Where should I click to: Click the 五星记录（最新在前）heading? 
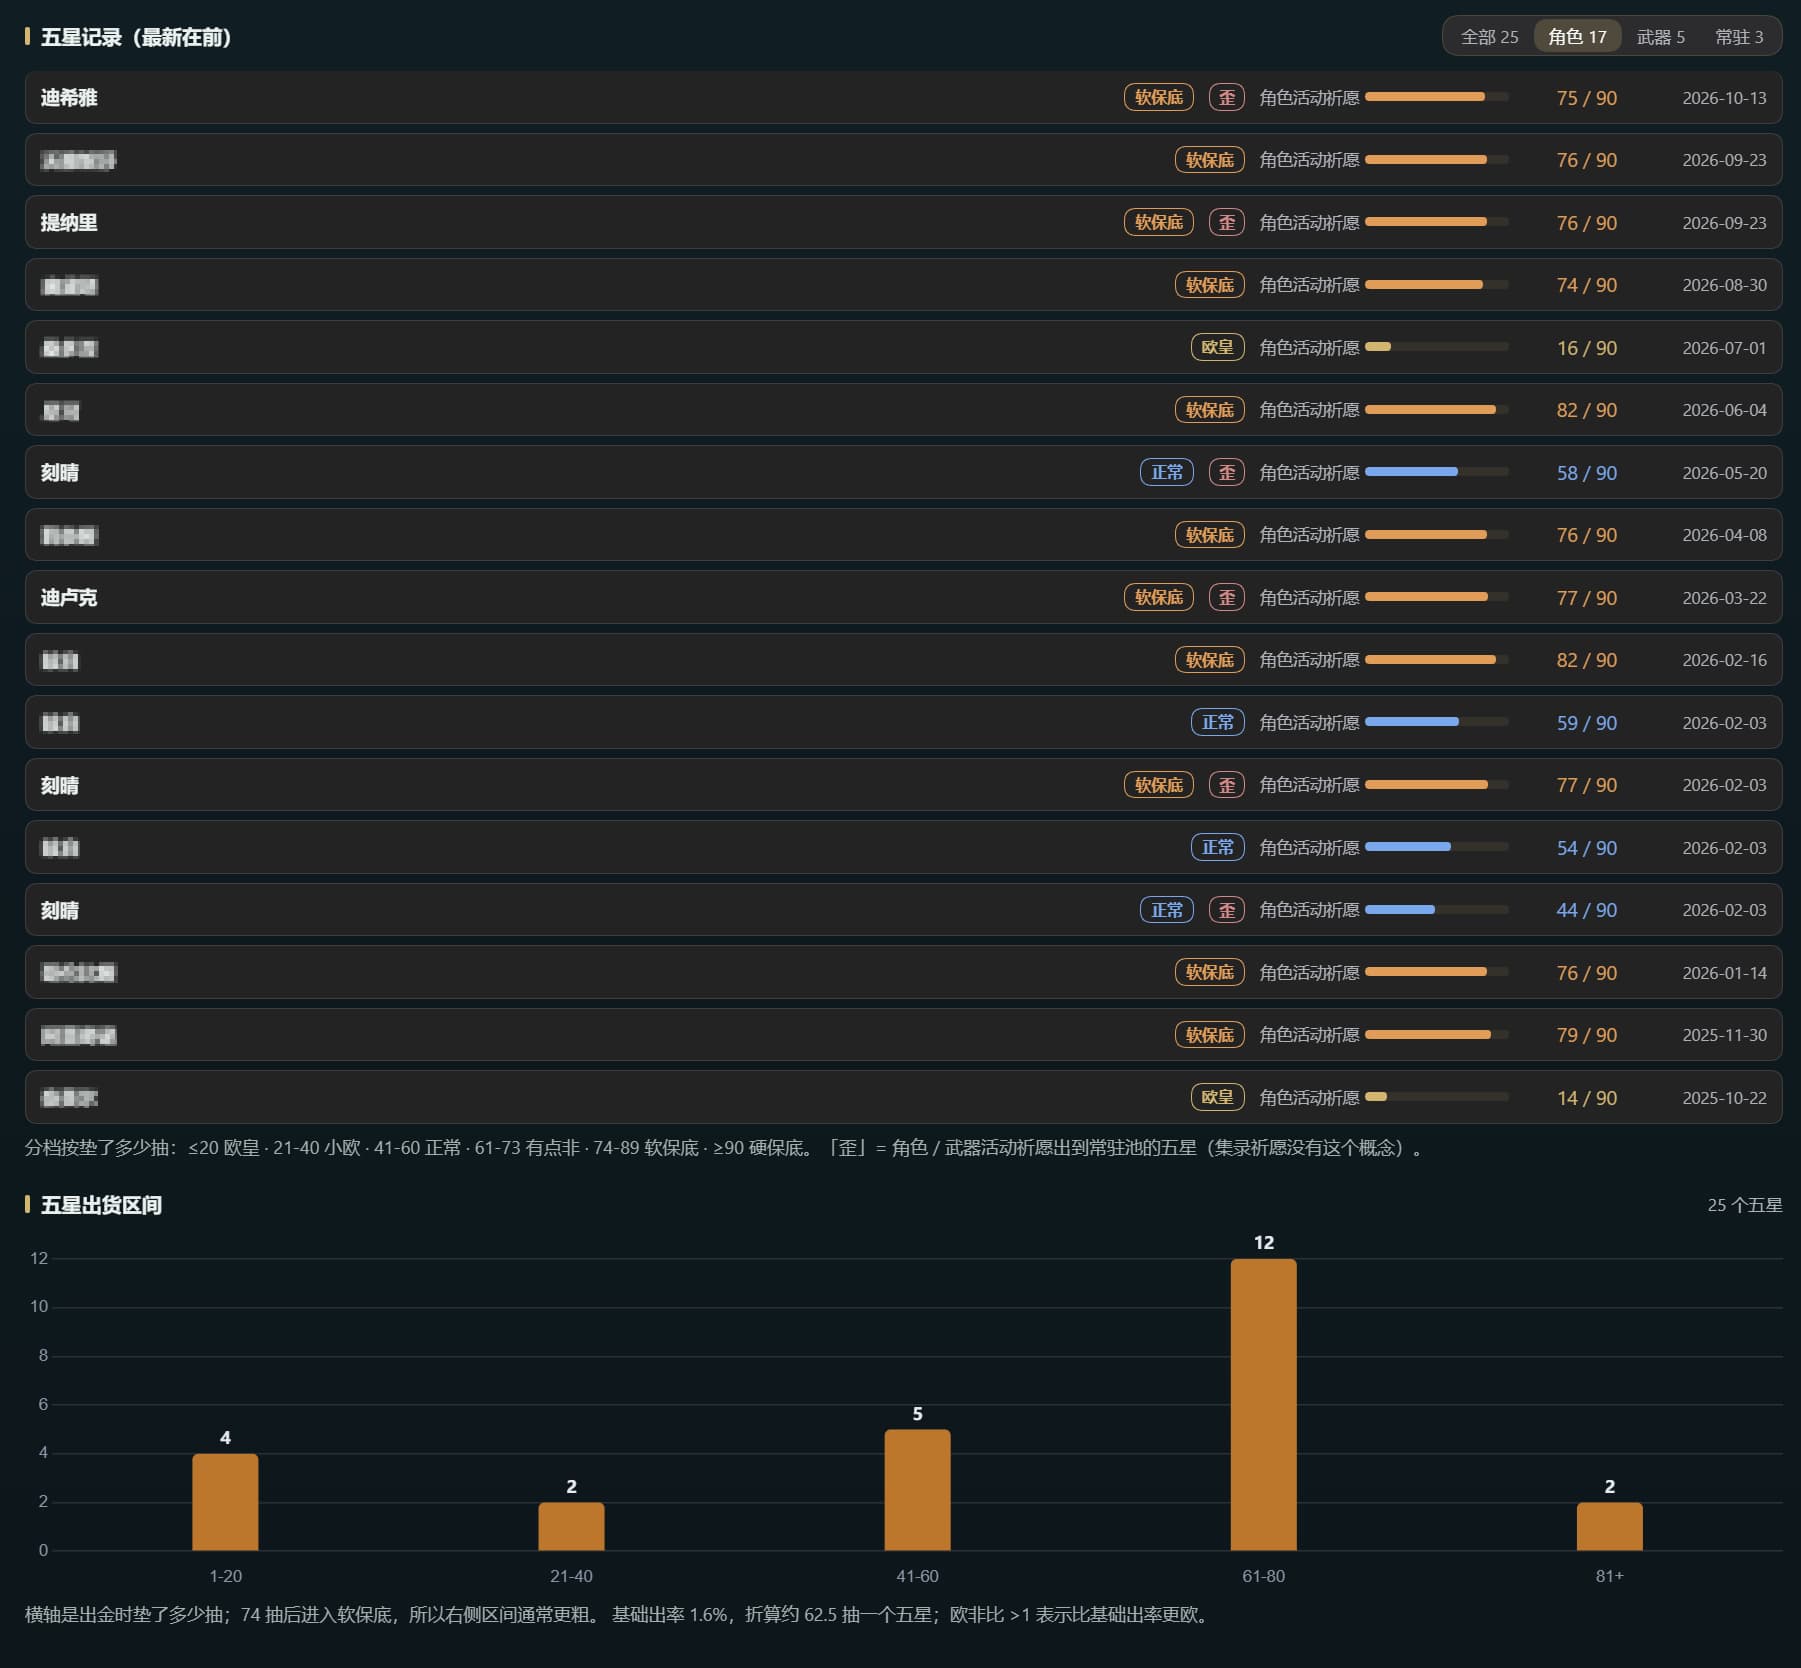[136, 37]
